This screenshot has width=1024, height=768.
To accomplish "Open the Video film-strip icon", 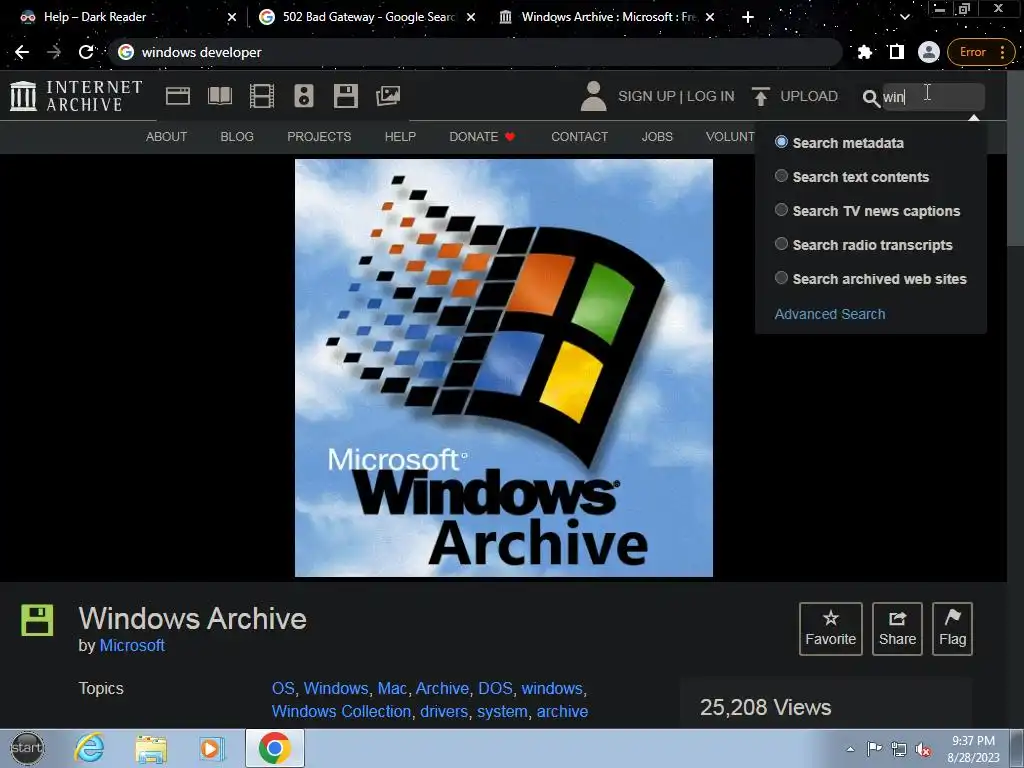I will point(262,96).
